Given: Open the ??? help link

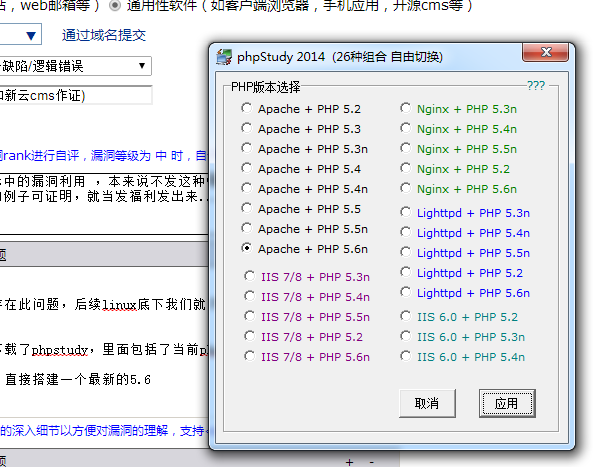Looking at the screenshot, I should 536,86.
